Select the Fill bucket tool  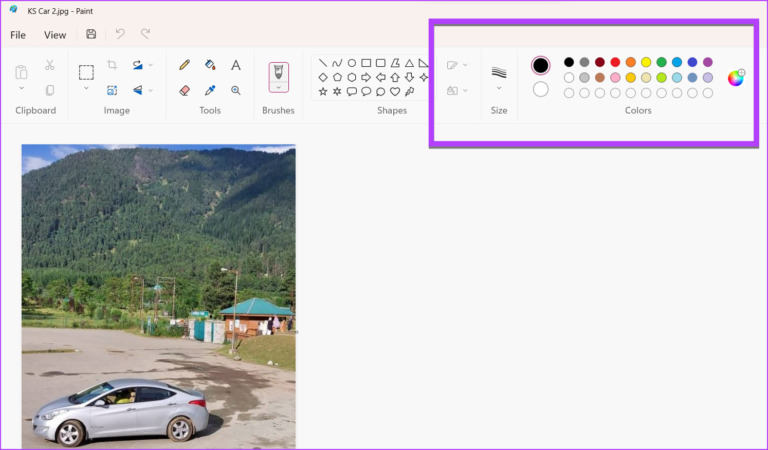(x=210, y=65)
